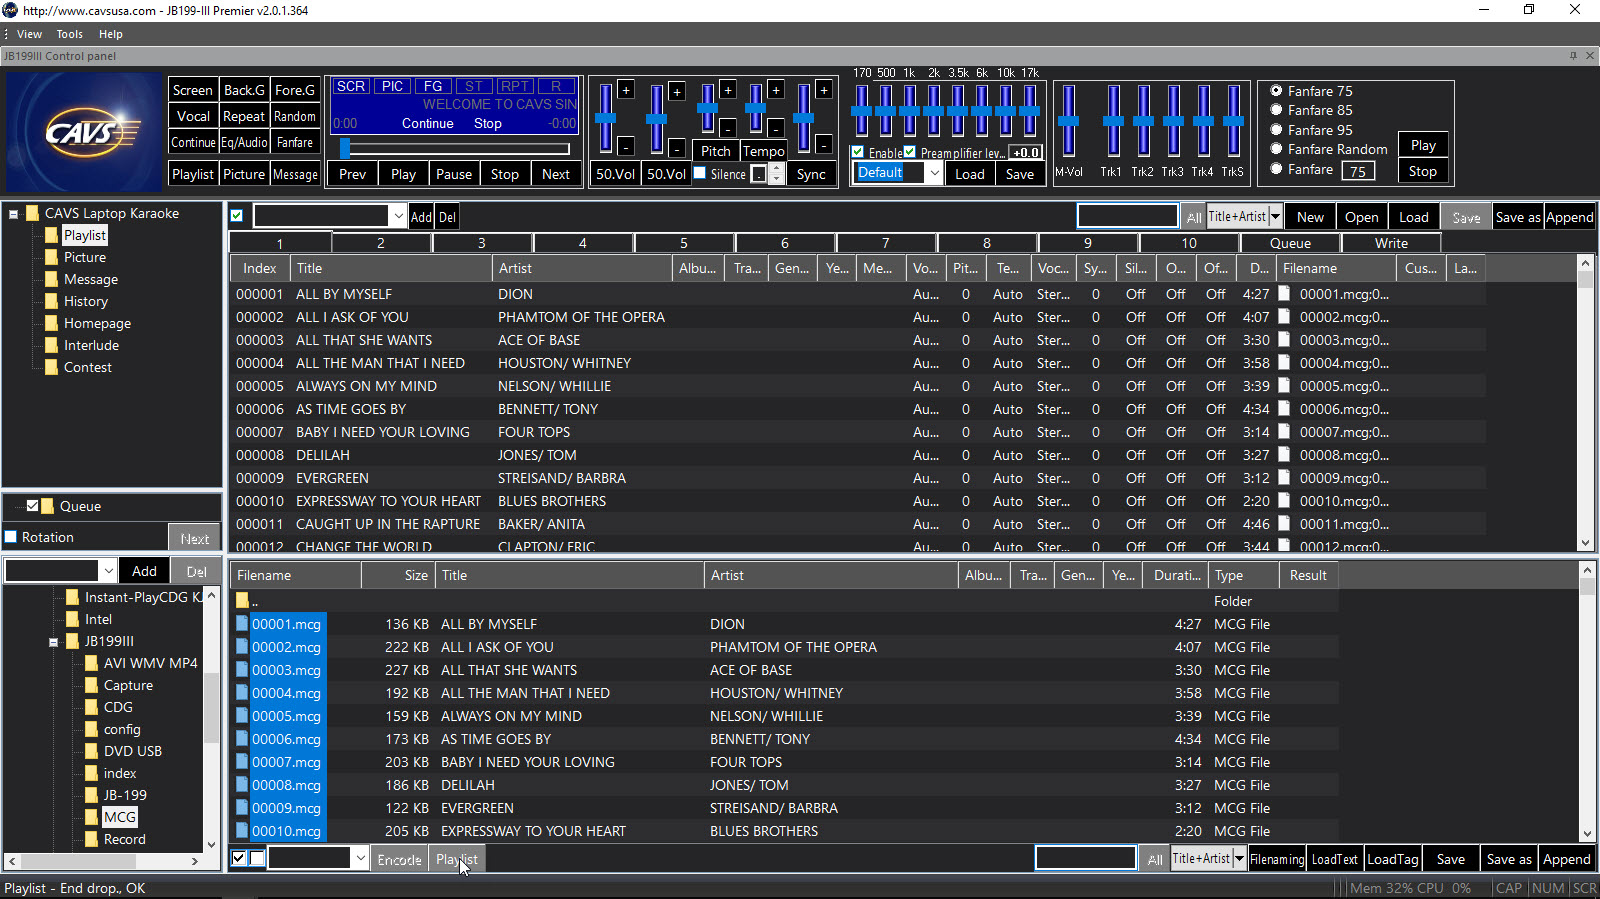Click the parent folder '..' icon
1600x899 pixels.
click(x=242, y=600)
